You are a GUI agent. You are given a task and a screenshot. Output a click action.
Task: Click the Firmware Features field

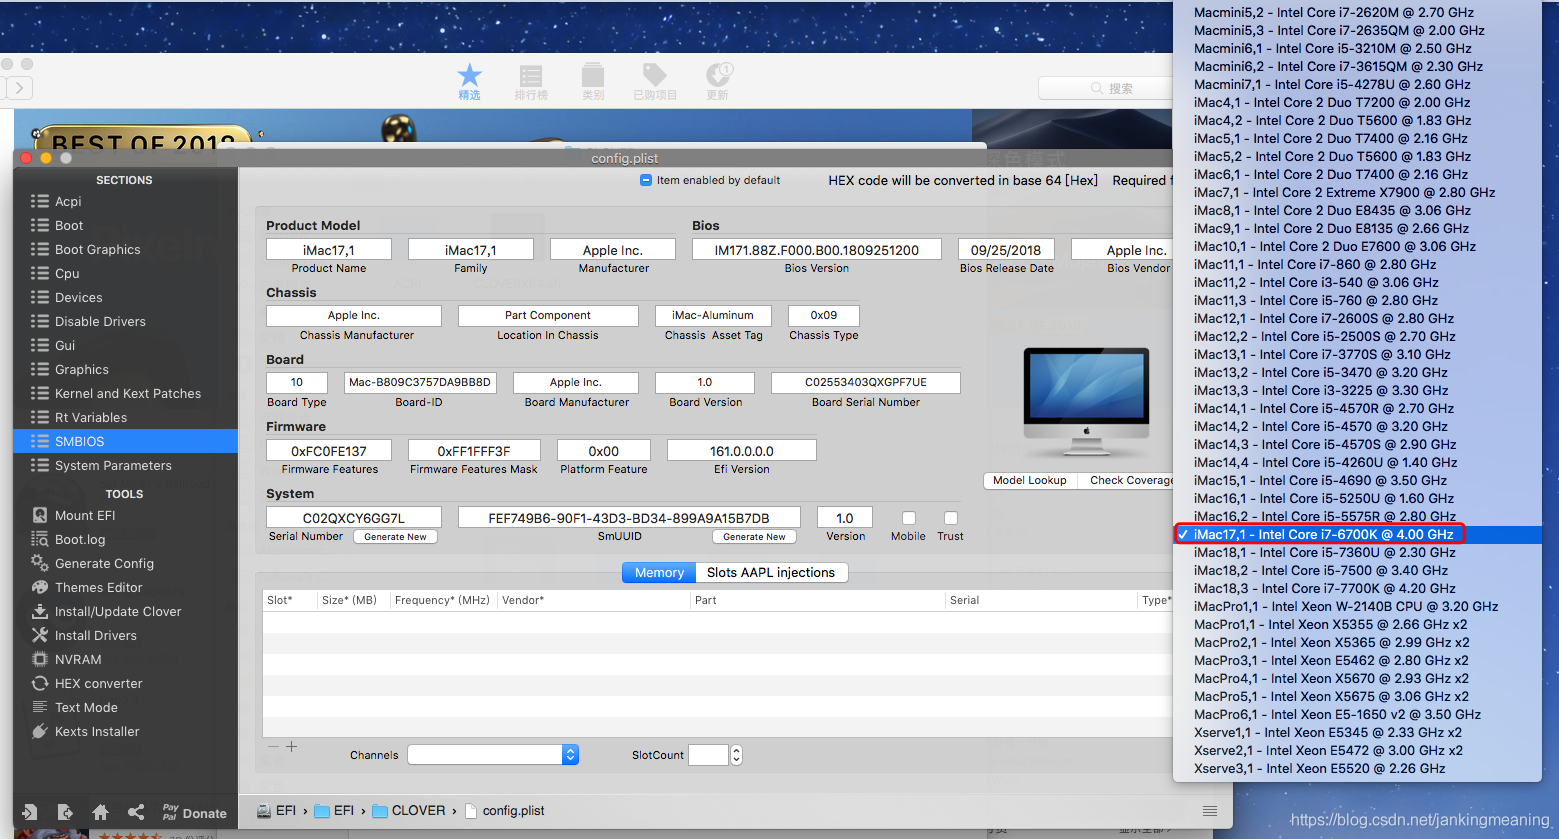tap(329, 451)
